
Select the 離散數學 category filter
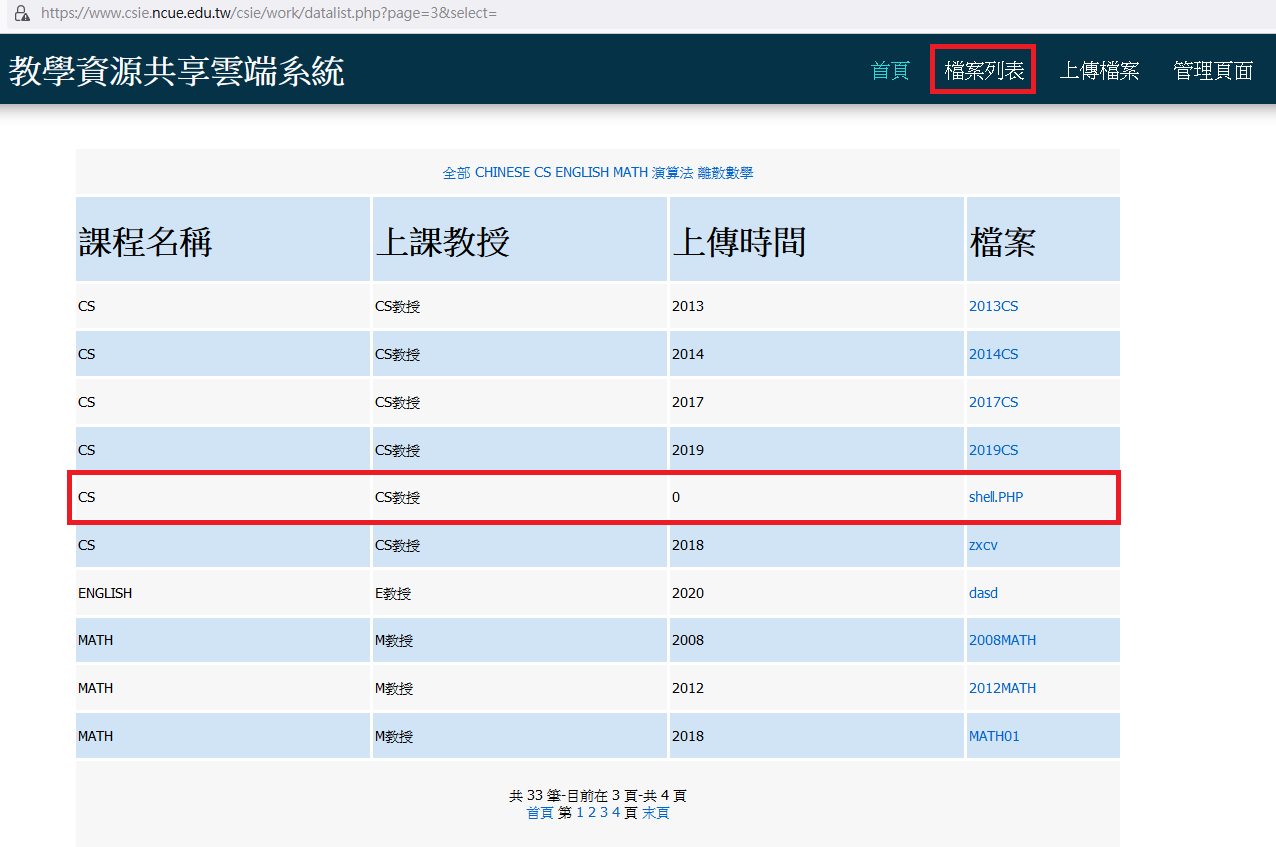pyautogui.click(x=725, y=173)
